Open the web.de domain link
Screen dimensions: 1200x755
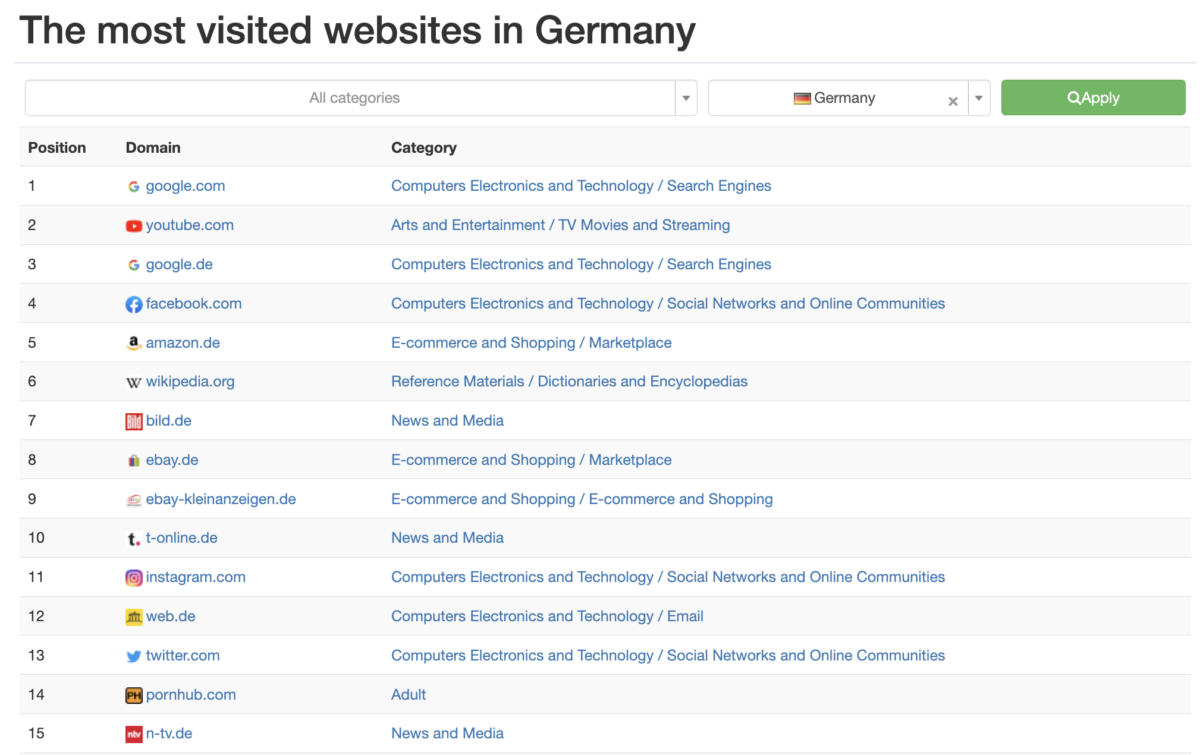pyautogui.click(x=171, y=616)
